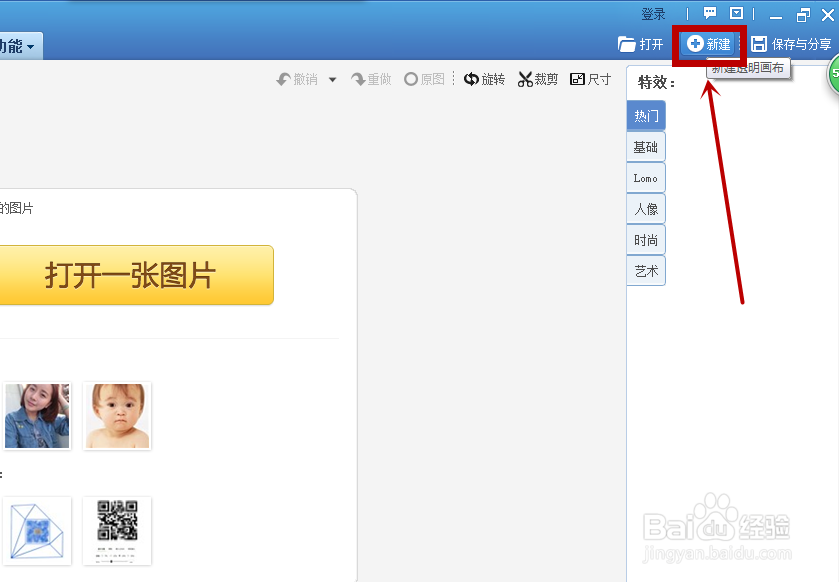Click the 登录 login link
Viewport: 839px width, 582px height.
click(654, 14)
